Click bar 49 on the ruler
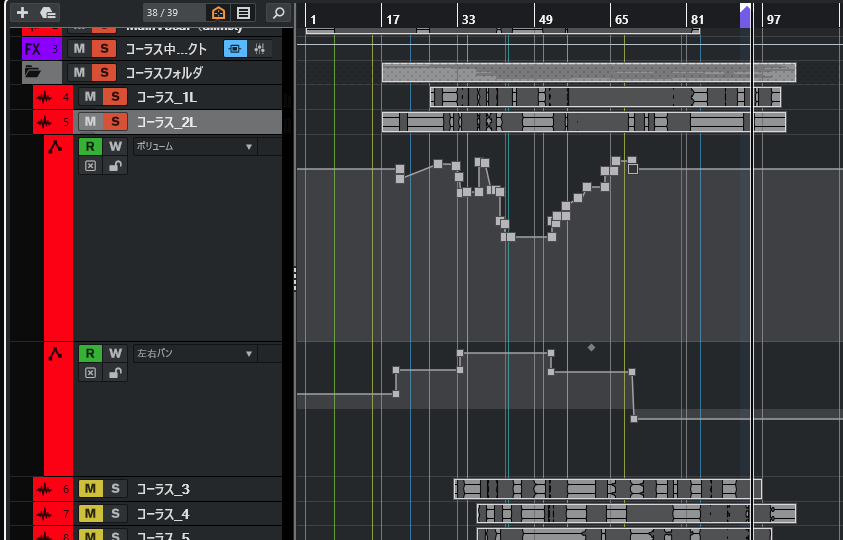The image size is (843, 540). click(x=546, y=20)
